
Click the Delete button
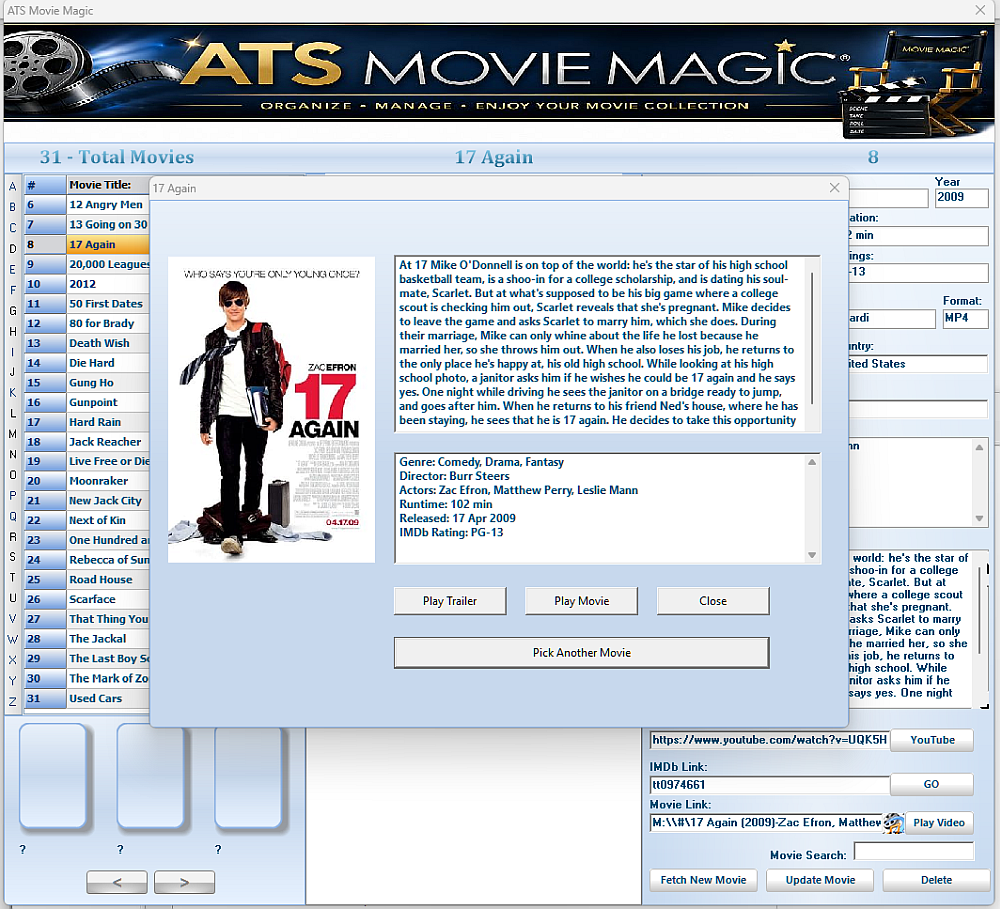pos(936,880)
